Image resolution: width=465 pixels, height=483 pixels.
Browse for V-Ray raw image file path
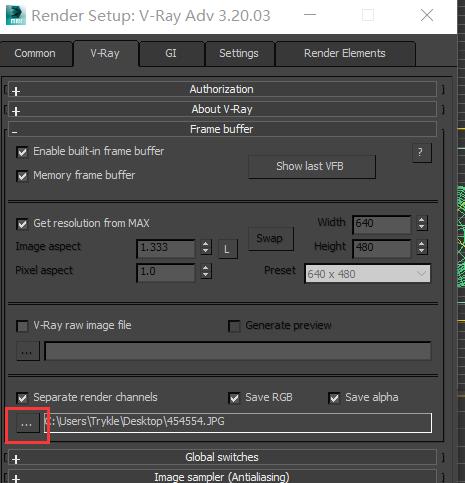coord(28,351)
